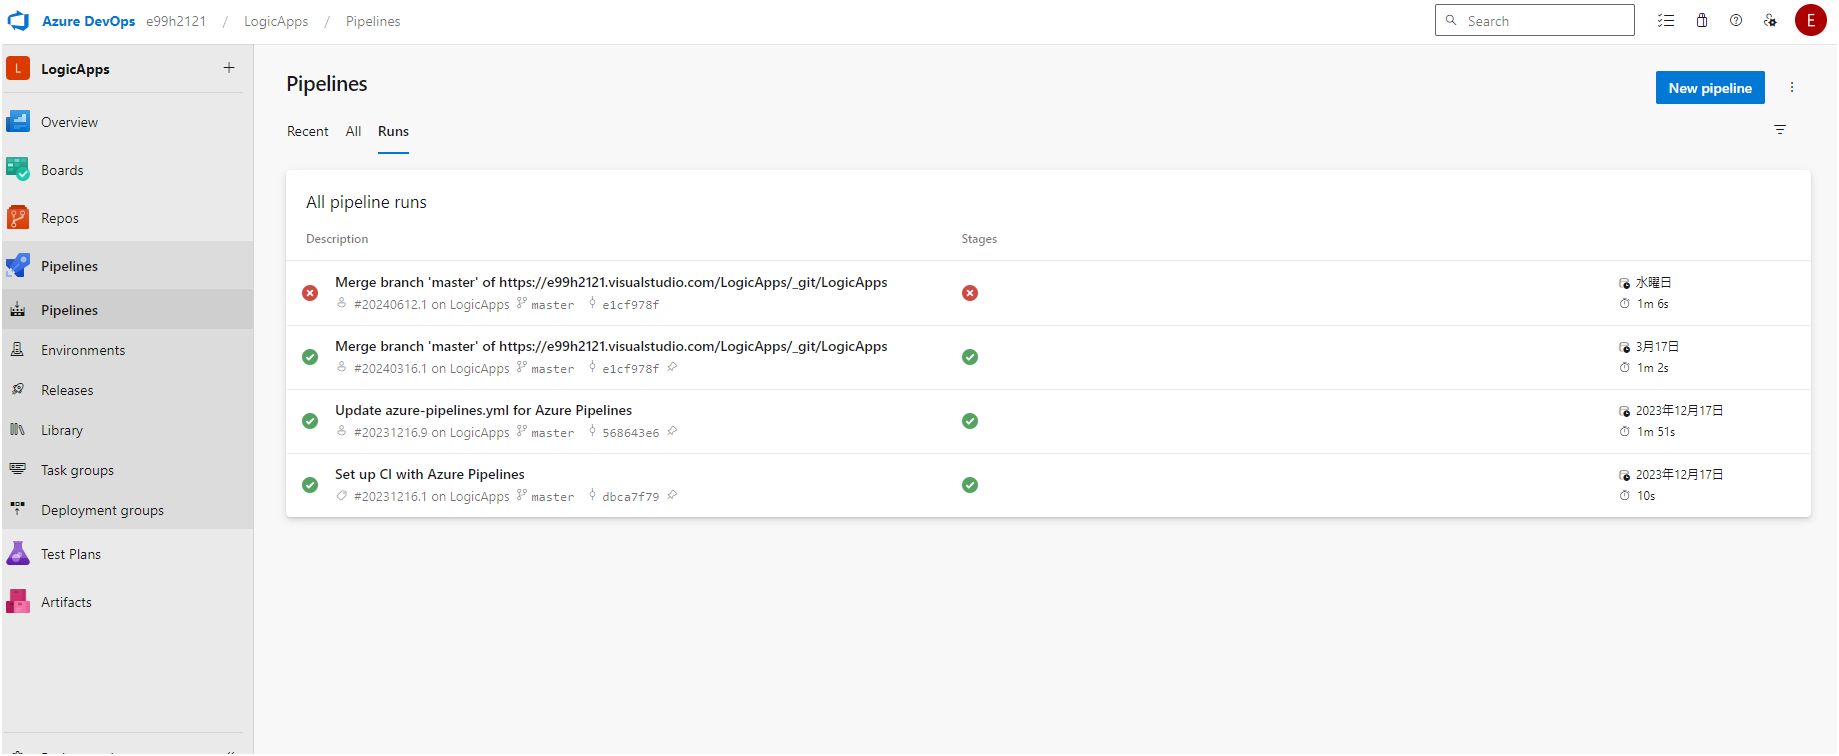Click the New pipeline button
Viewport: 1839px width, 756px height.
[1710, 88]
